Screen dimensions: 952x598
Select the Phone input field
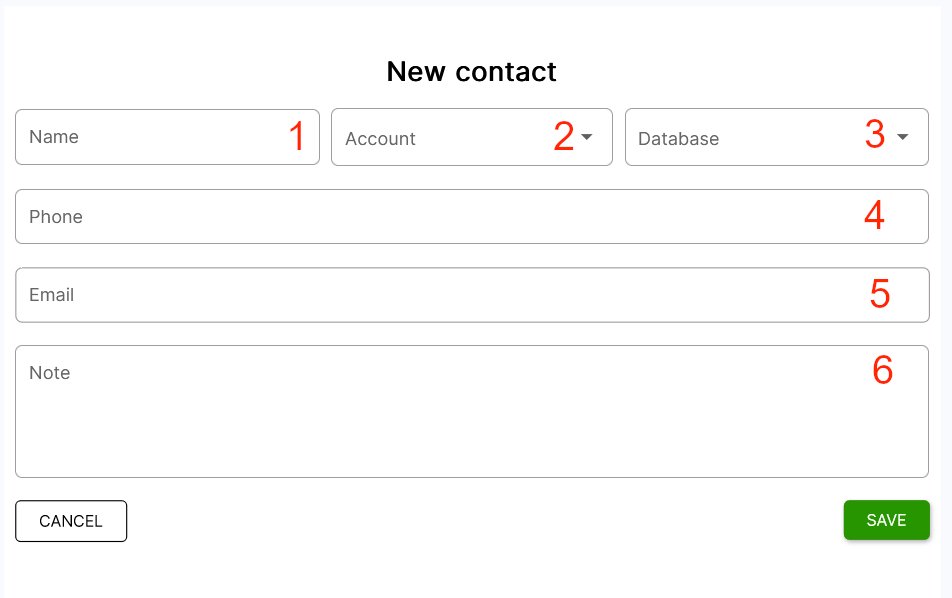(x=470, y=216)
